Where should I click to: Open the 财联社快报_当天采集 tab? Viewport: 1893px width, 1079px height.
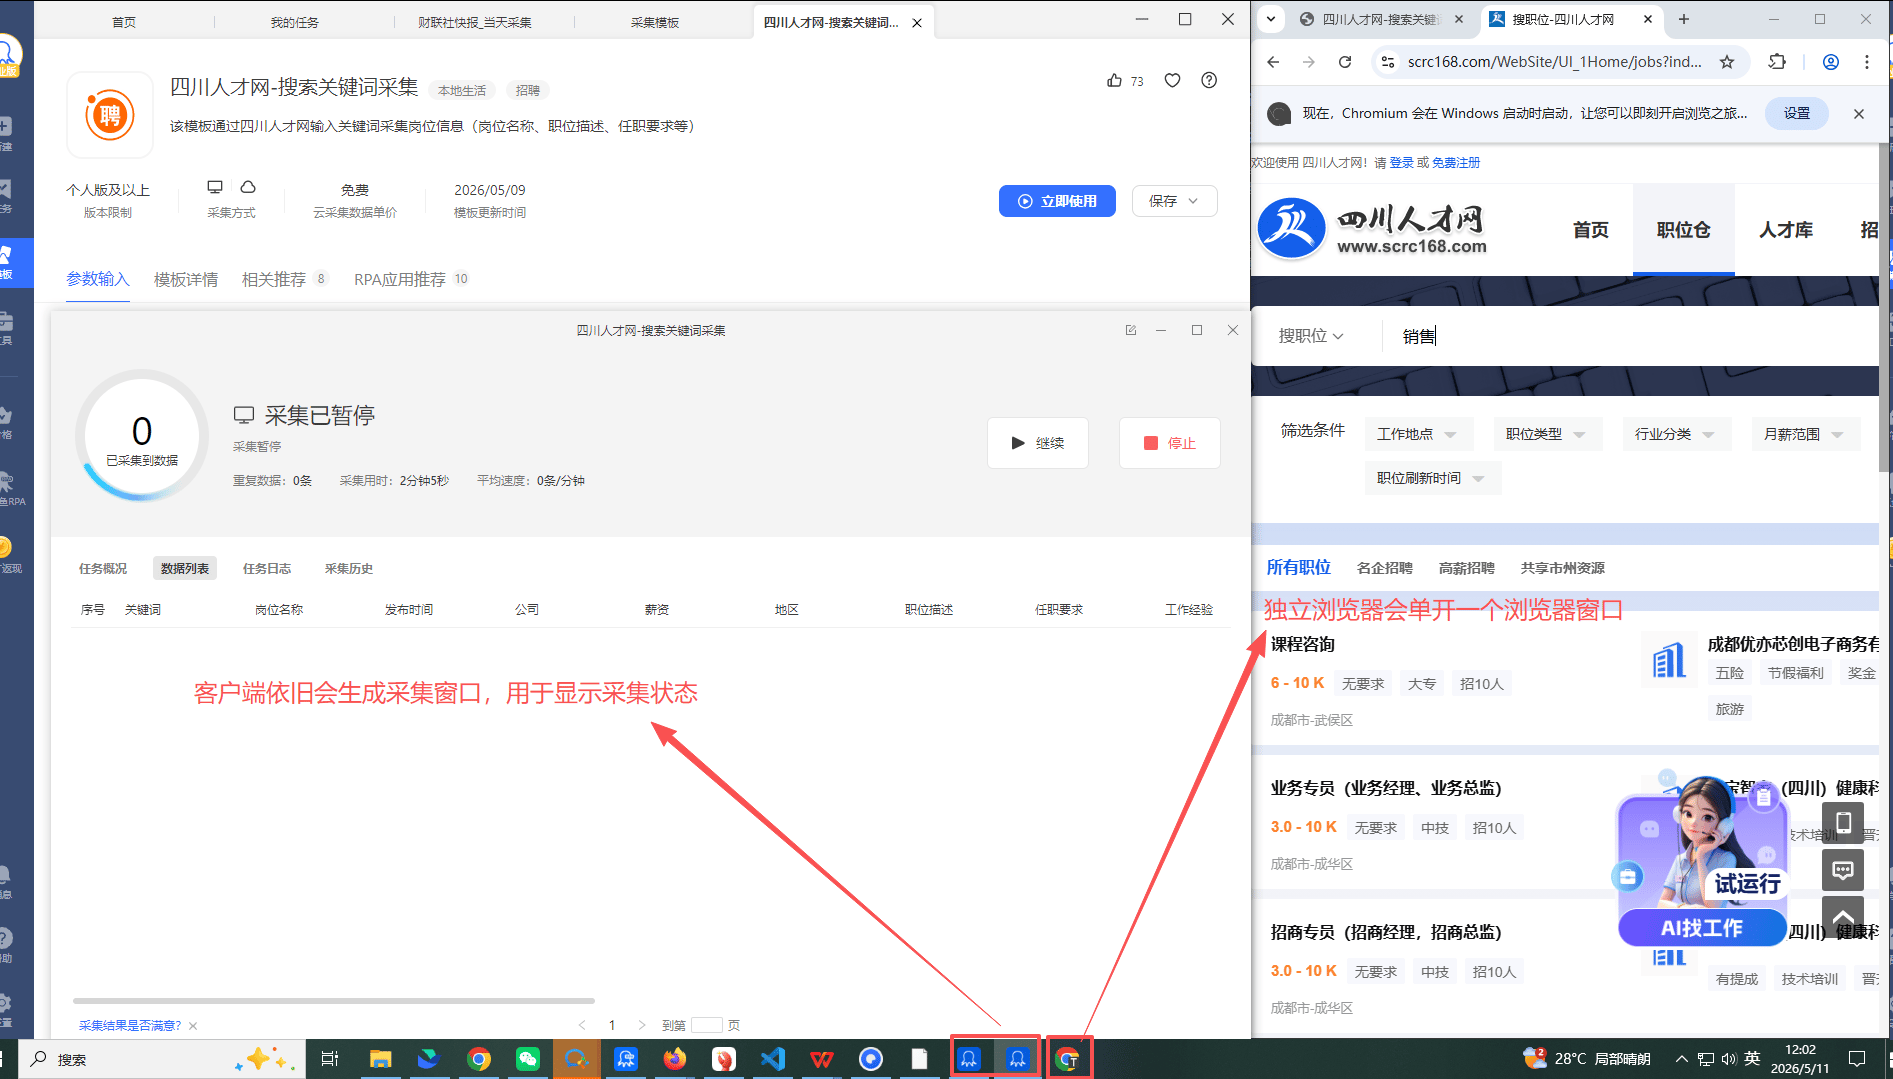[475, 22]
